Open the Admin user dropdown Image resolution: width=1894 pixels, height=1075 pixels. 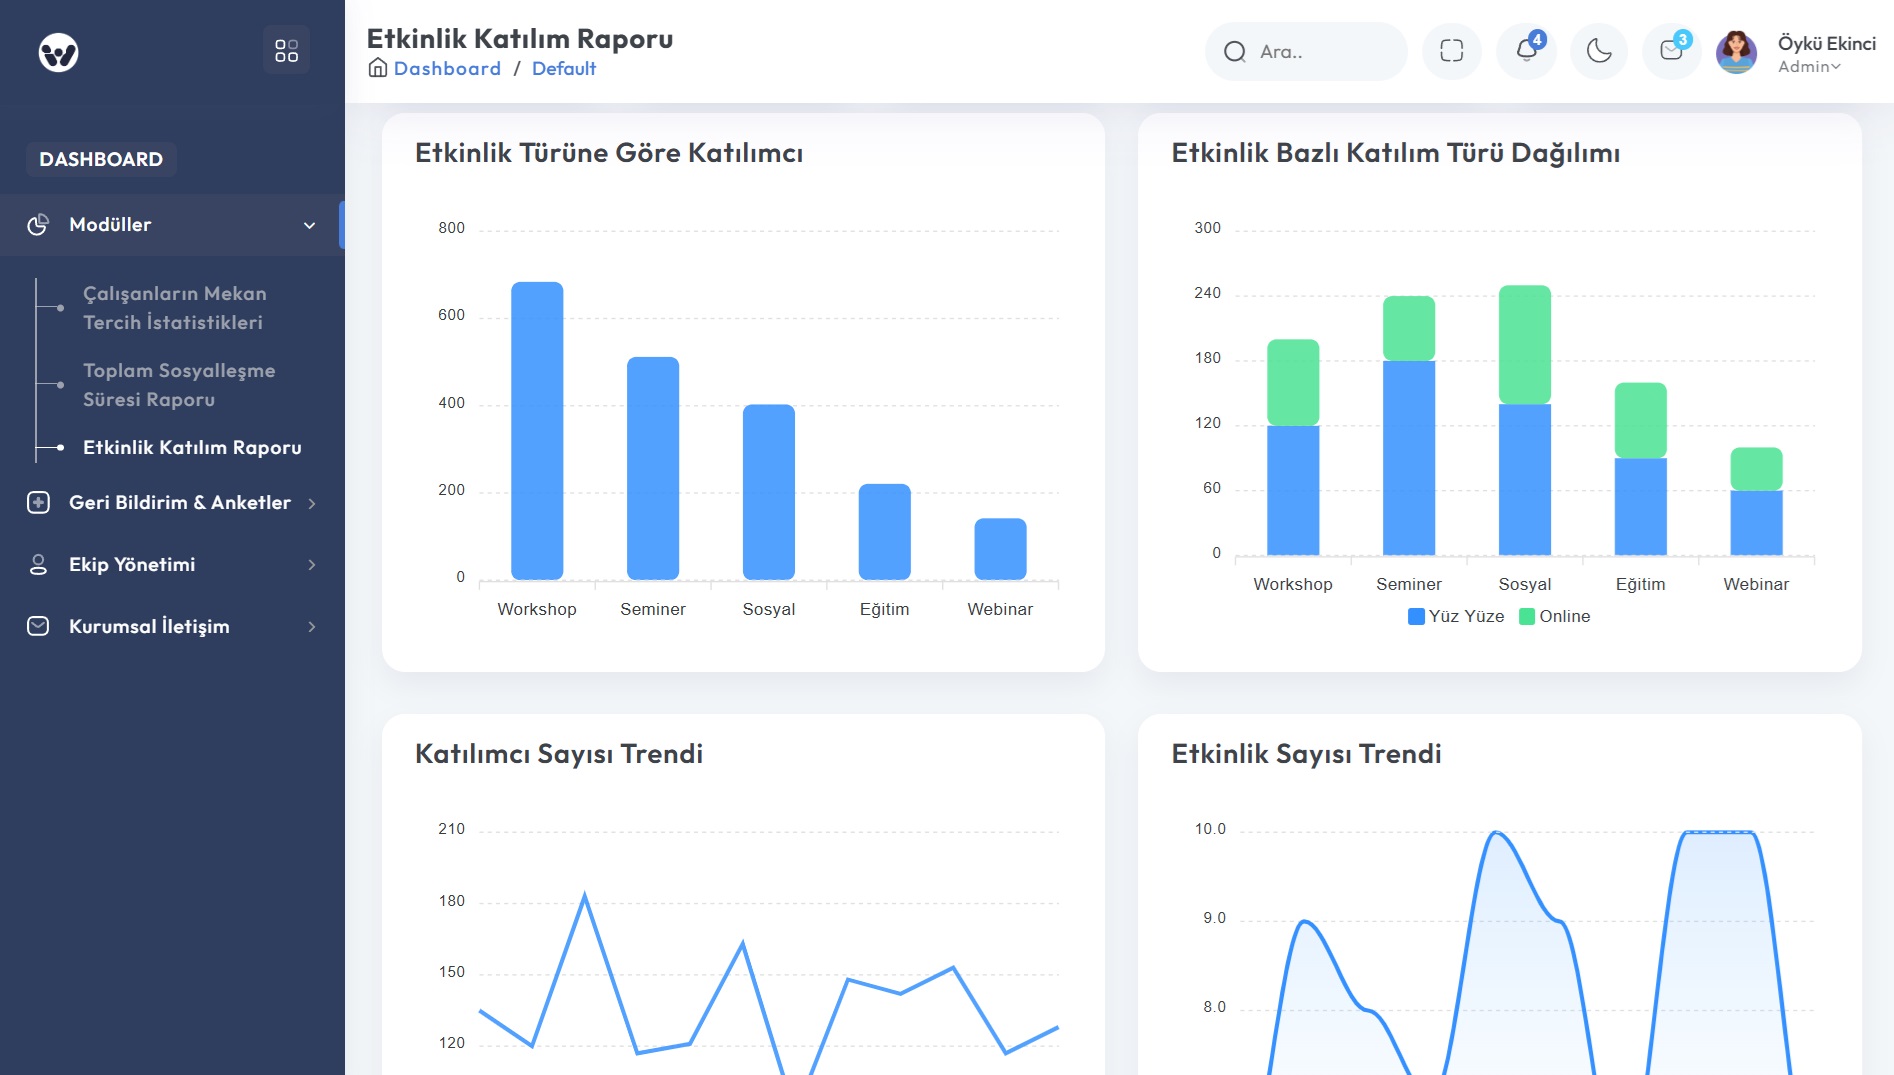pyautogui.click(x=1809, y=67)
